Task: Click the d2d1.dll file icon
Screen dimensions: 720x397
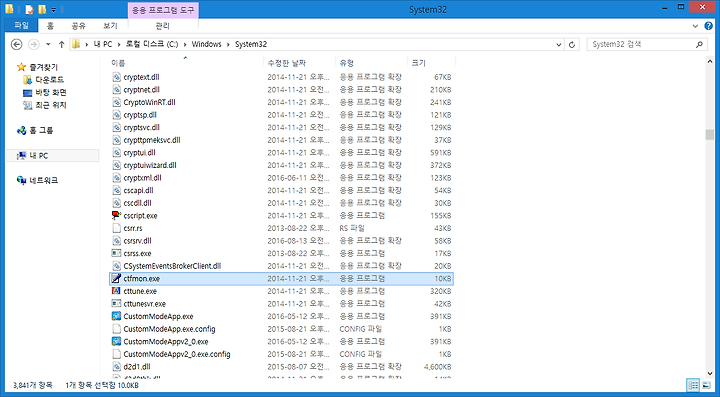Action: tap(116, 366)
